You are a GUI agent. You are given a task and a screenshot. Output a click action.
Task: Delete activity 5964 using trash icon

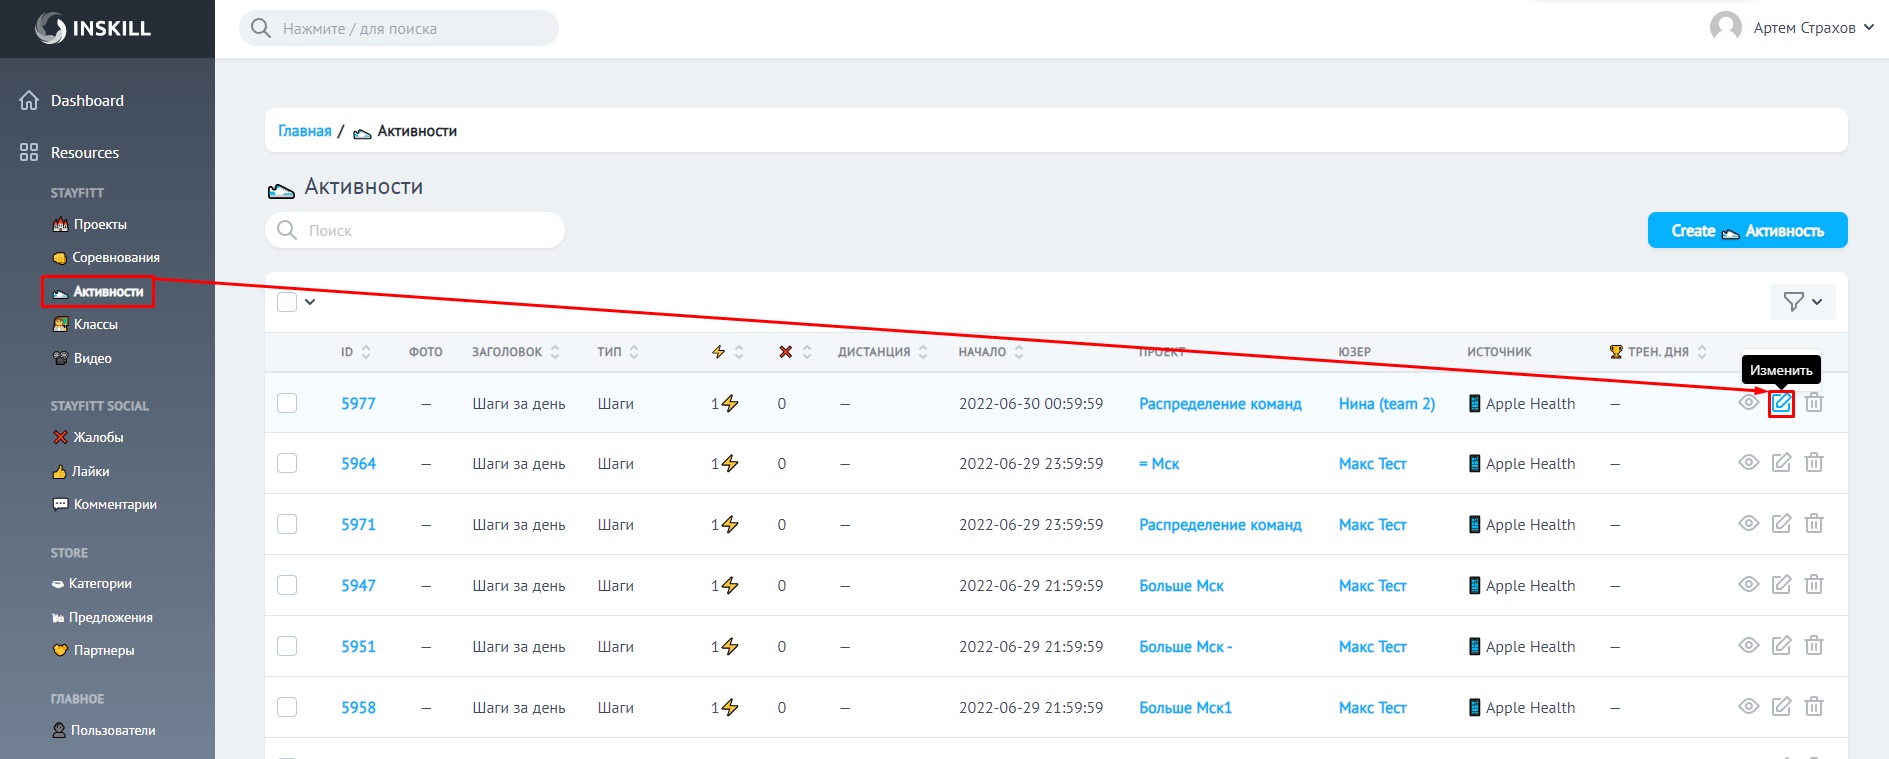(1814, 463)
